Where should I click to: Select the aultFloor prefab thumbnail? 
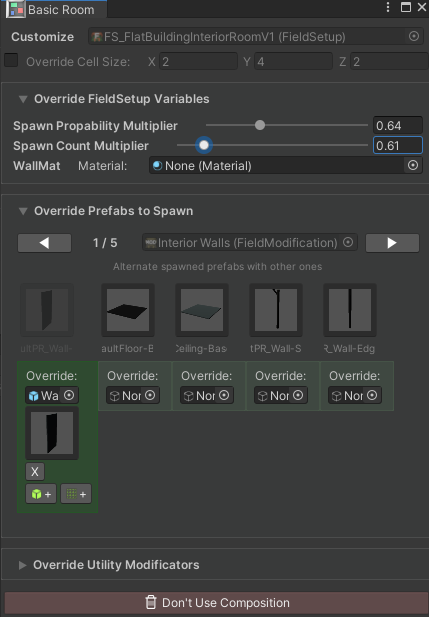[128, 310]
